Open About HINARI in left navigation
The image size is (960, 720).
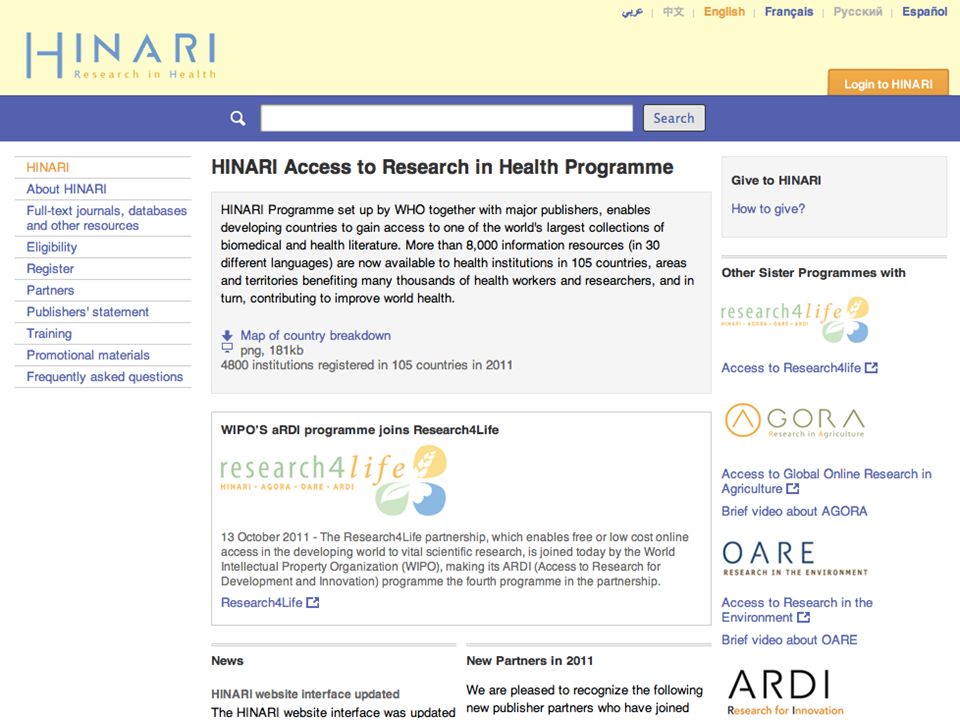click(x=66, y=189)
